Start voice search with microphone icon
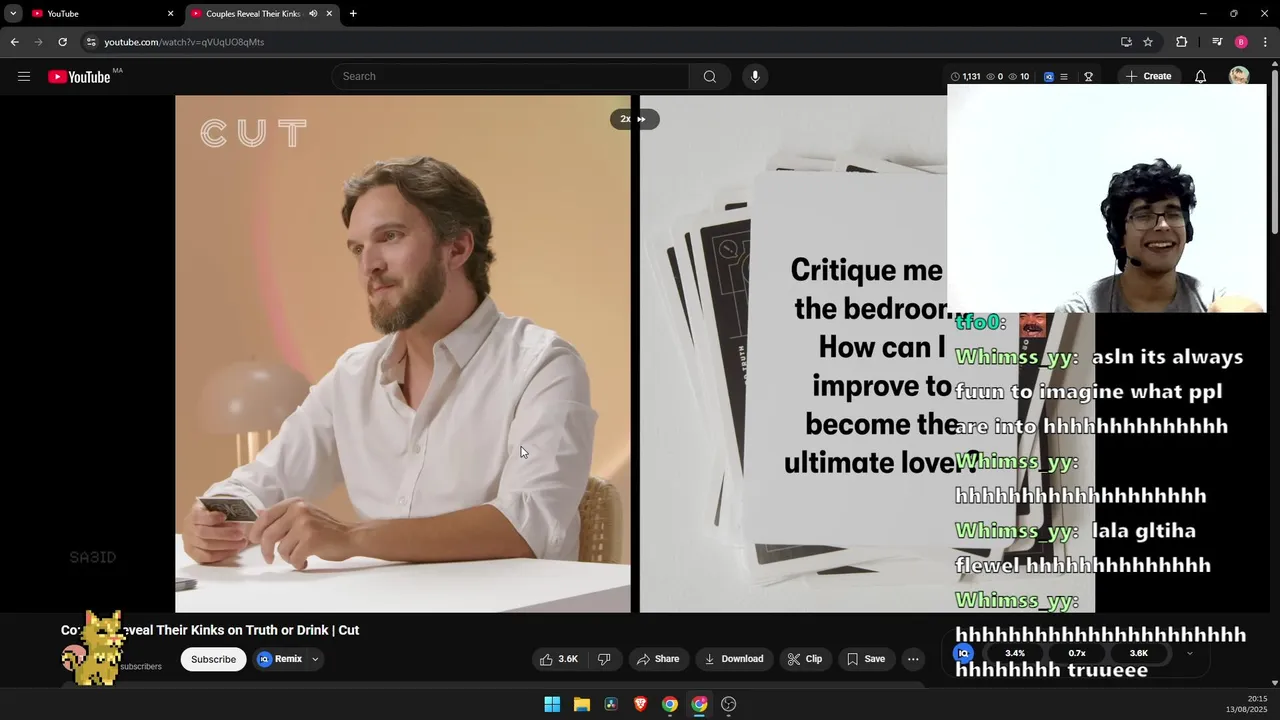Image resolution: width=1280 pixels, height=720 pixels. click(755, 76)
